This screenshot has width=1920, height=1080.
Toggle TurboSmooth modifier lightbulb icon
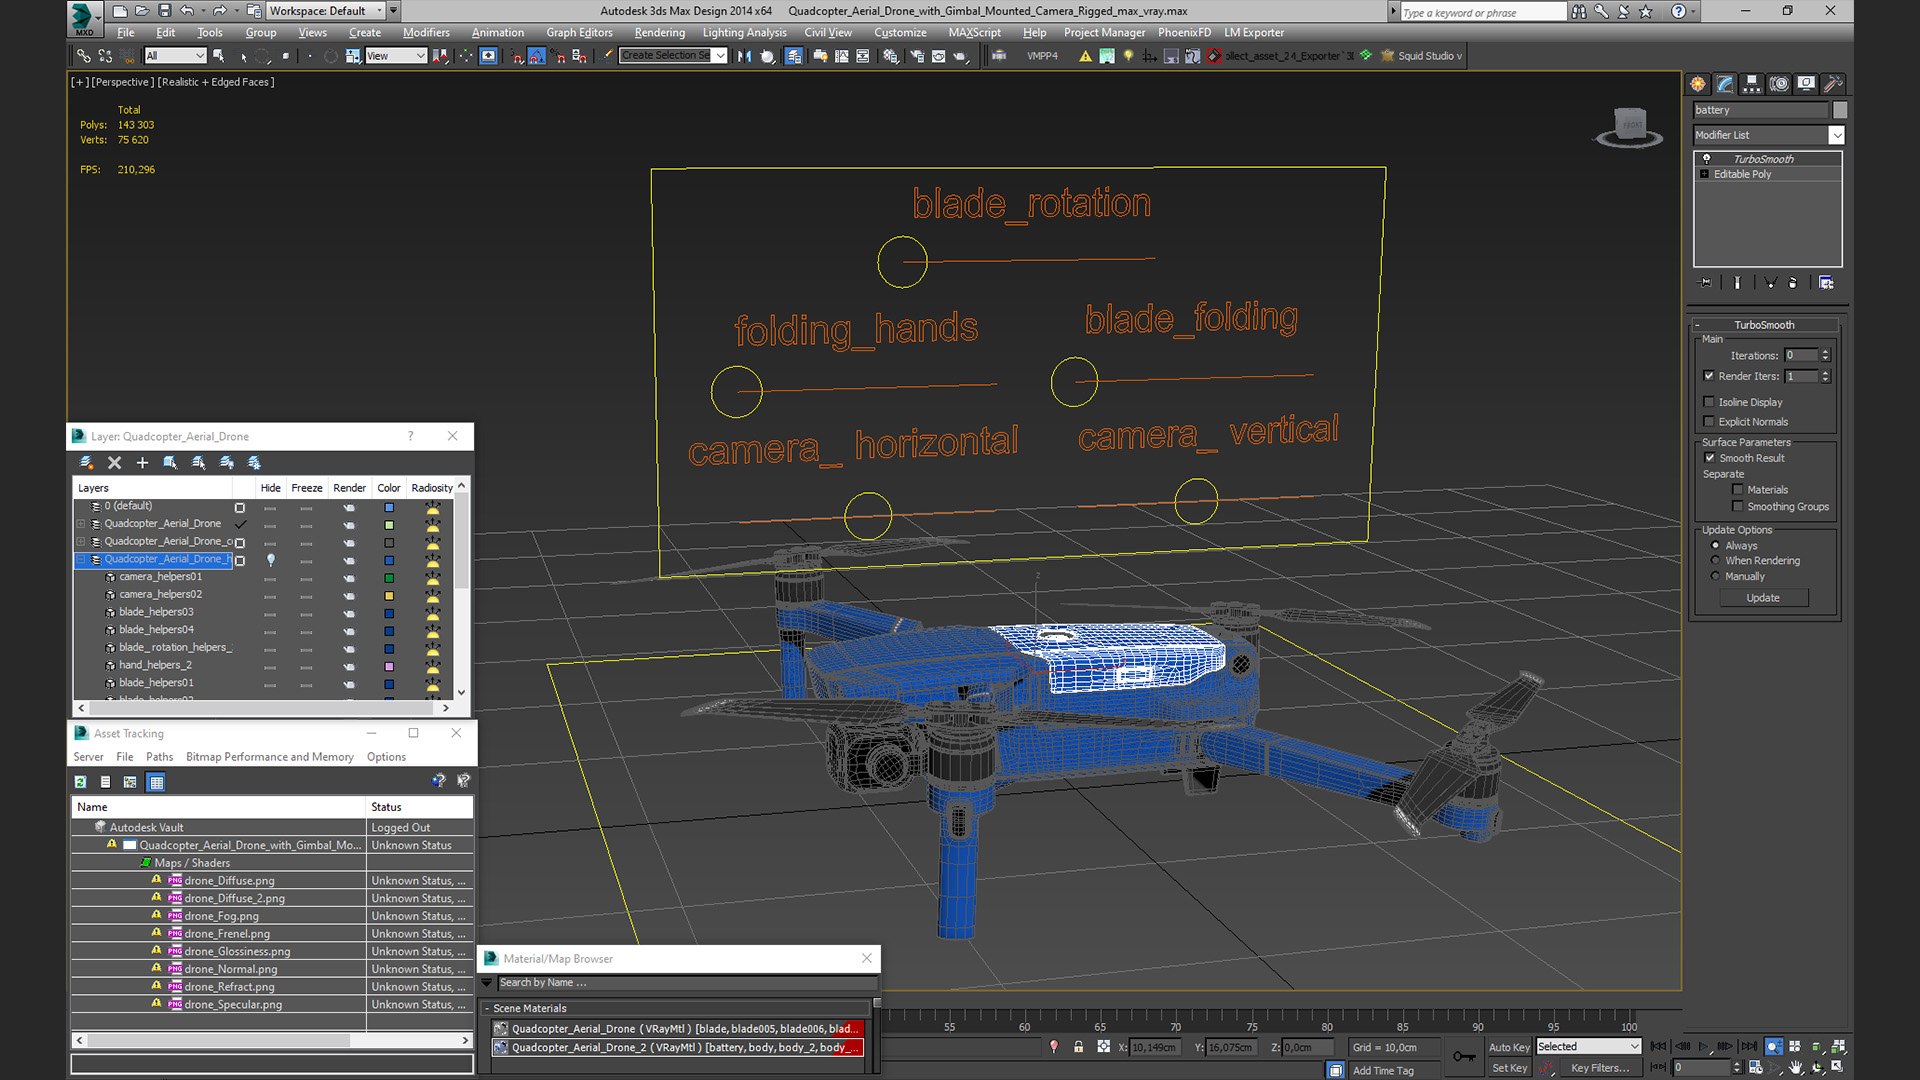point(1707,159)
